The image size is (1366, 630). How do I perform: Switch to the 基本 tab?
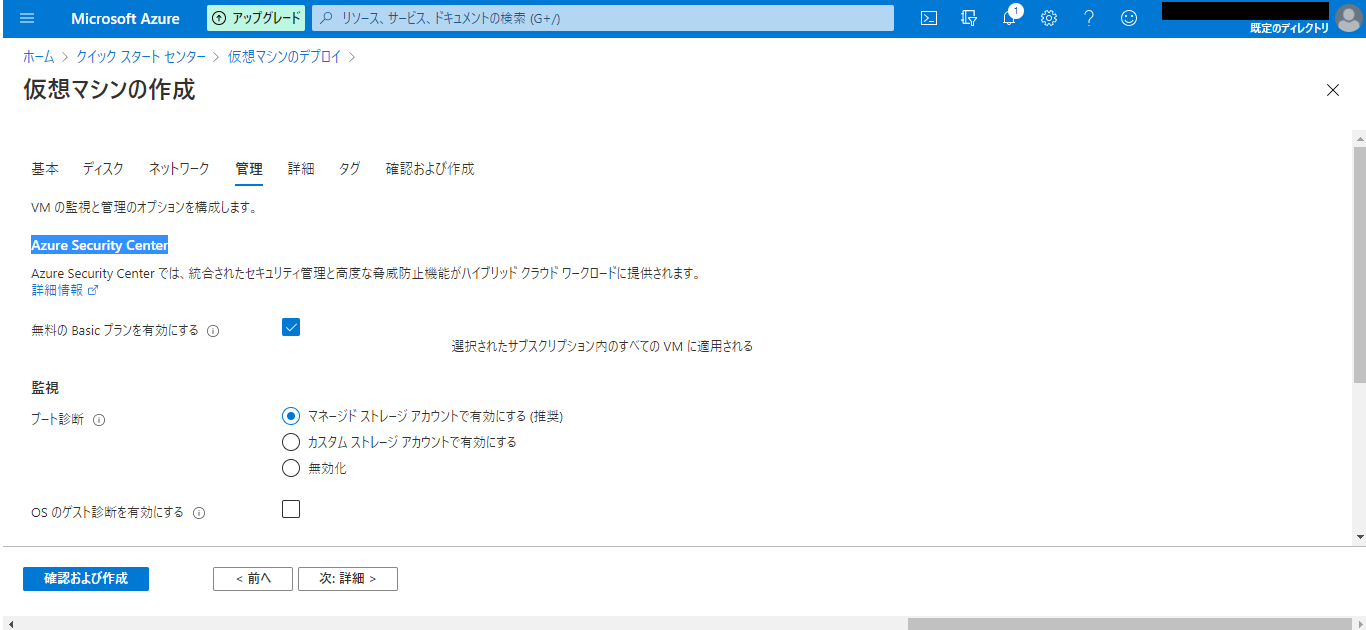pyautogui.click(x=45, y=169)
